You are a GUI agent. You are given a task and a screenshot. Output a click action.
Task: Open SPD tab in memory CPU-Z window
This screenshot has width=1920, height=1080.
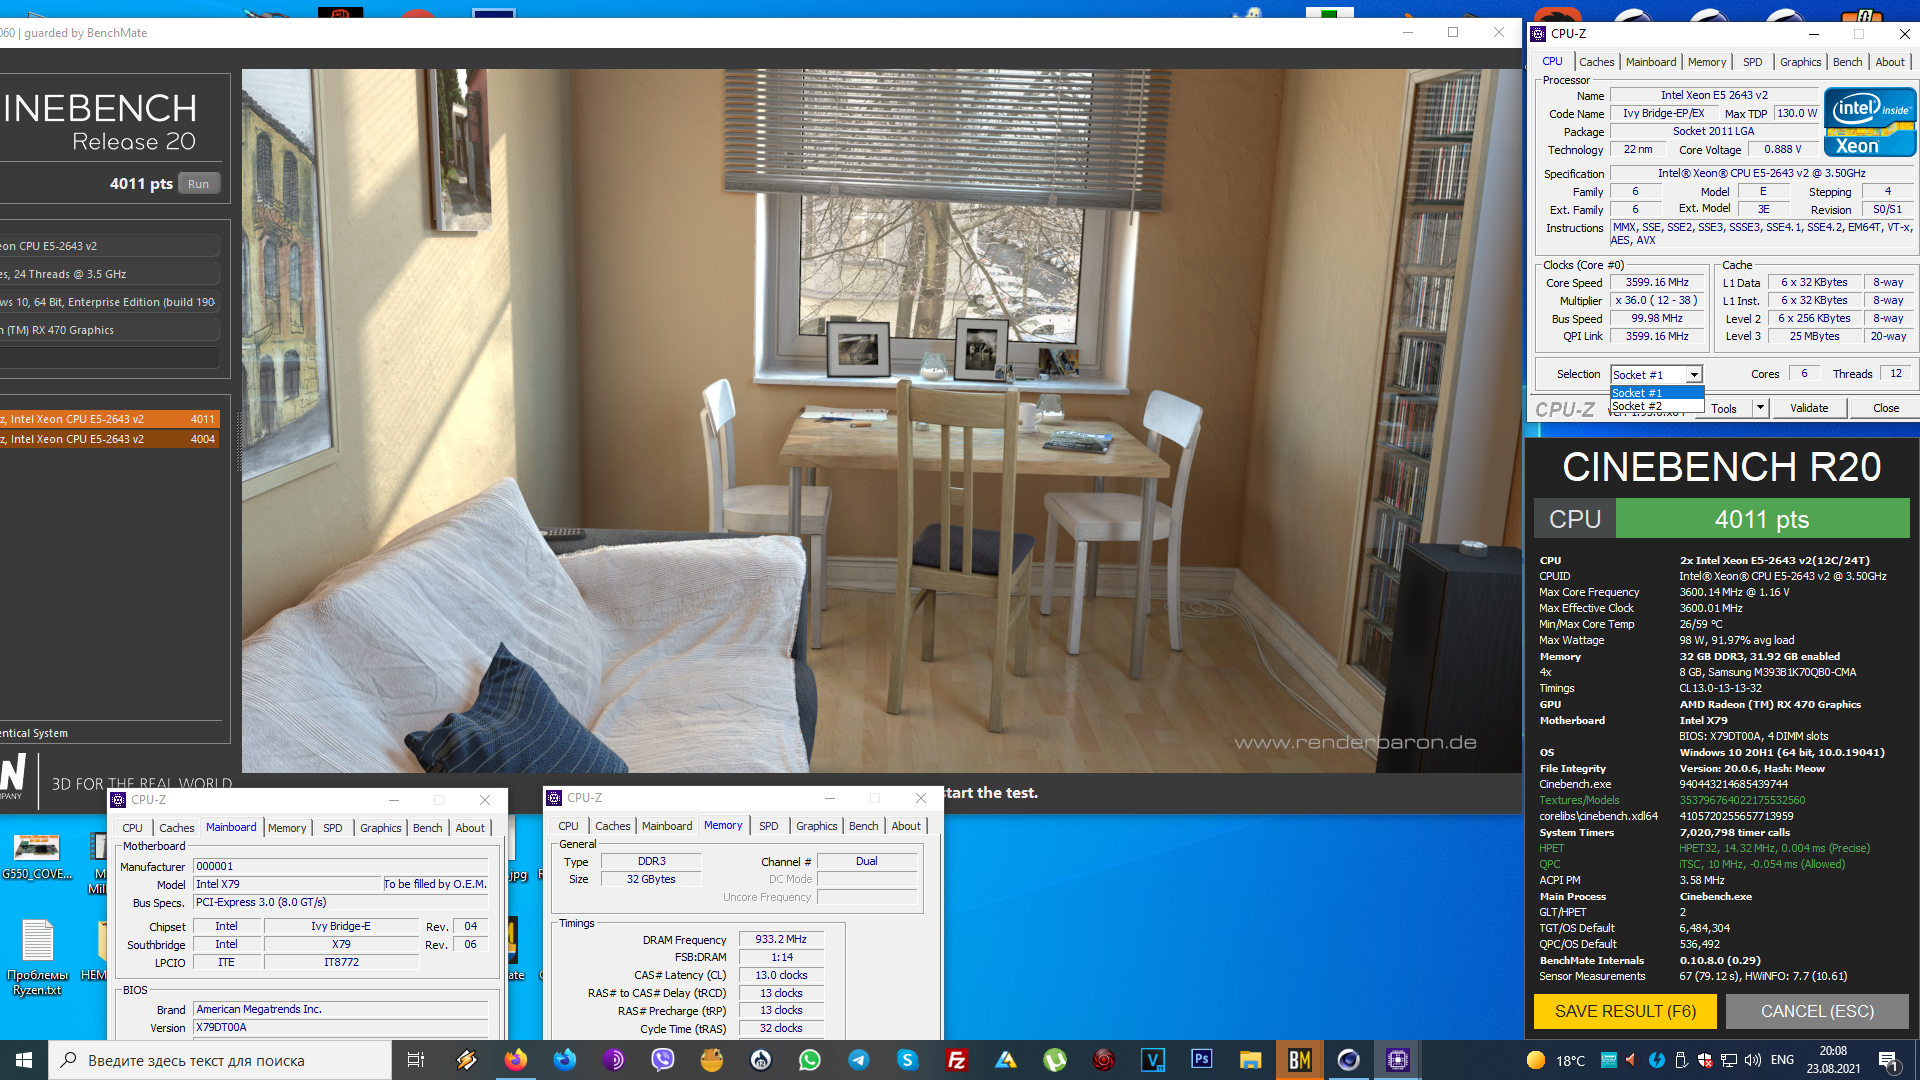click(x=768, y=826)
